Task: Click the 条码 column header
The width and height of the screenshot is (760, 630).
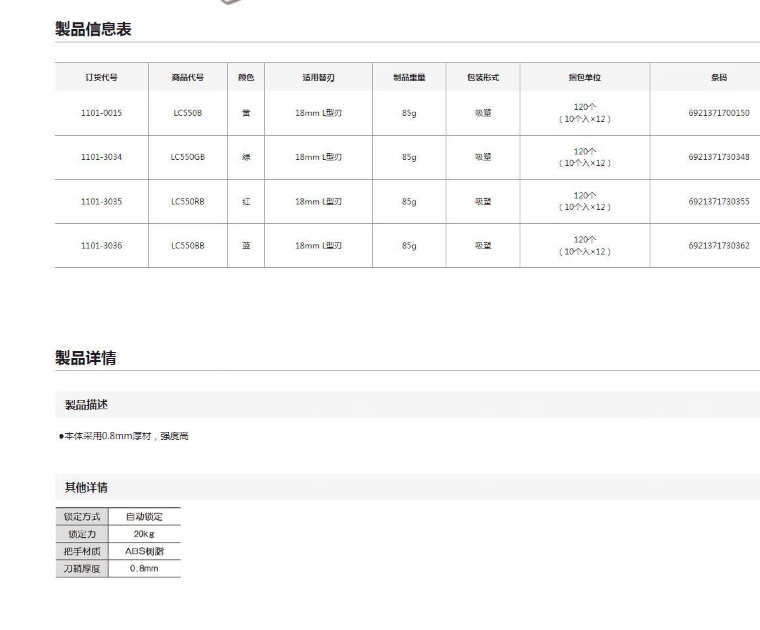Action: pos(718,77)
